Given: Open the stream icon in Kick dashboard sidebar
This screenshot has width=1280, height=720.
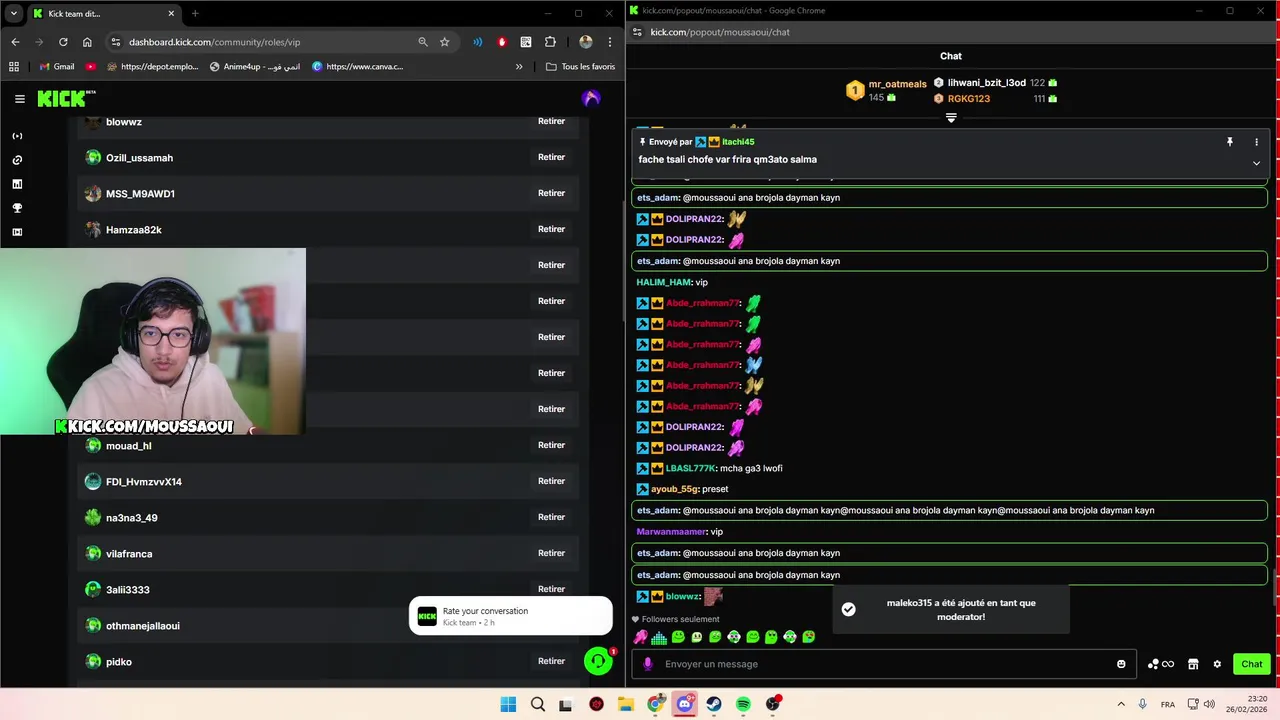Looking at the screenshot, I should 17,136.
